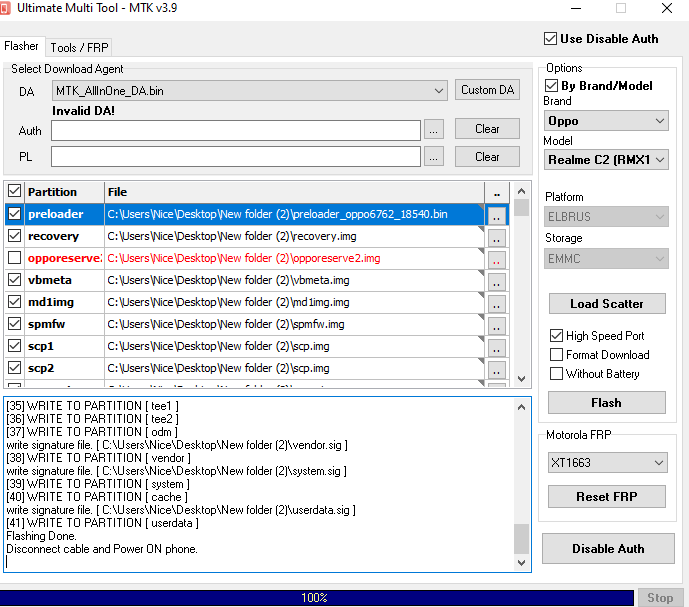This screenshot has width=689, height=607.
Task: Browse file for scp1 partition row
Action: [497, 348]
